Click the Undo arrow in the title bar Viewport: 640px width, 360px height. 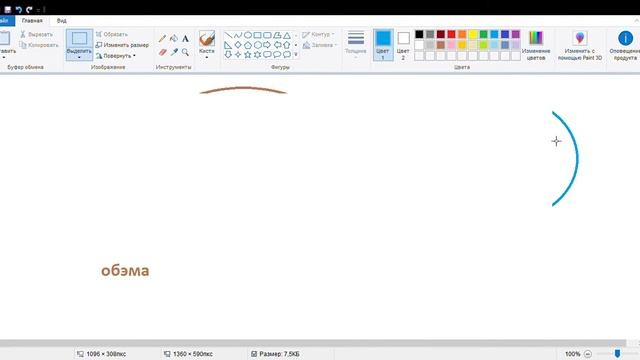point(18,9)
